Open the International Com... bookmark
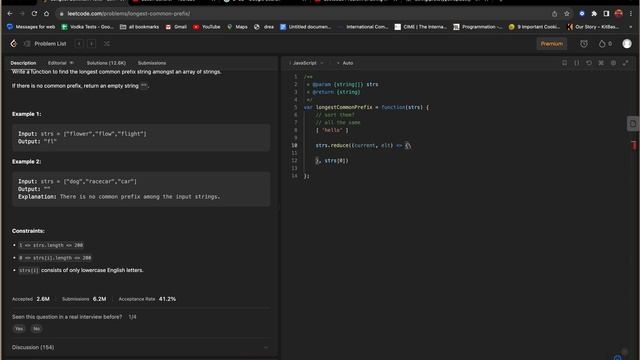 (x=363, y=27)
